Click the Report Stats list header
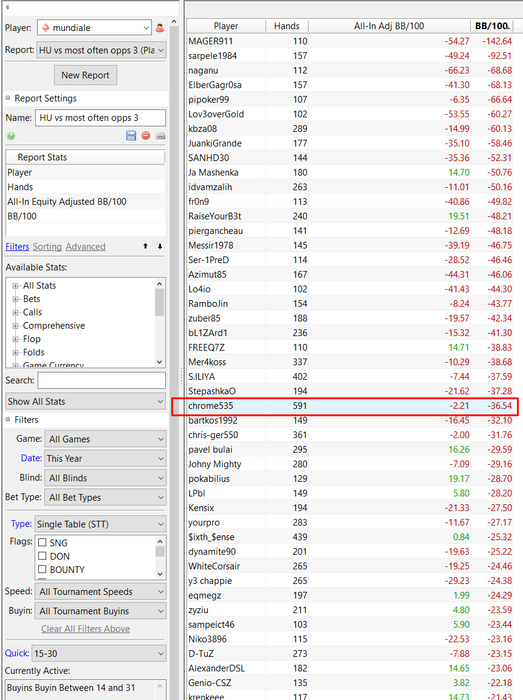 point(85,157)
